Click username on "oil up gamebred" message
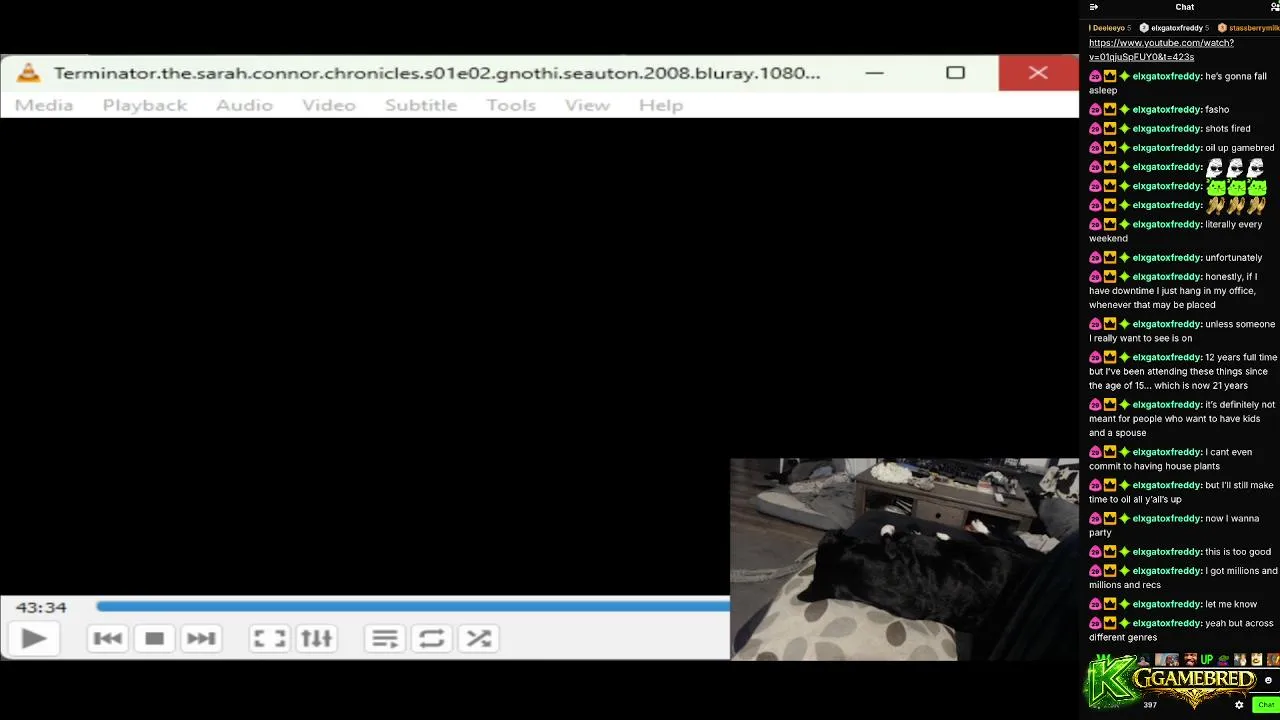Screen dimensions: 1280x720 1166,148
